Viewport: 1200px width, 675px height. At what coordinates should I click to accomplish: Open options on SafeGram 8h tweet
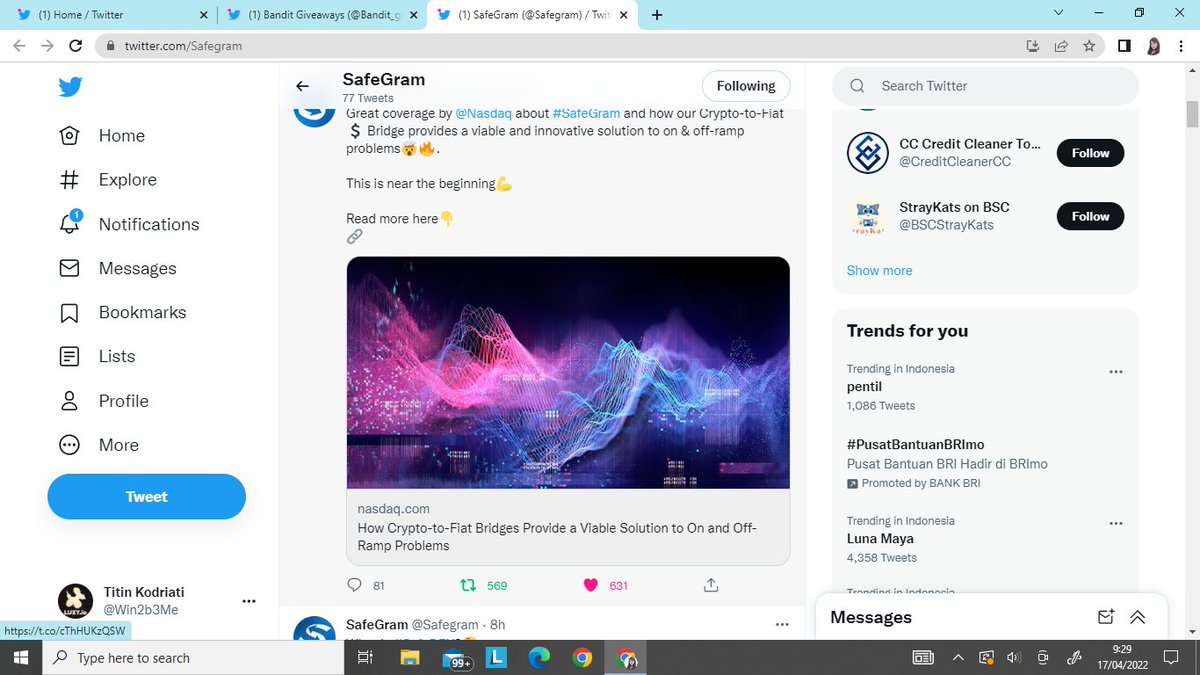pyautogui.click(x=782, y=625)
